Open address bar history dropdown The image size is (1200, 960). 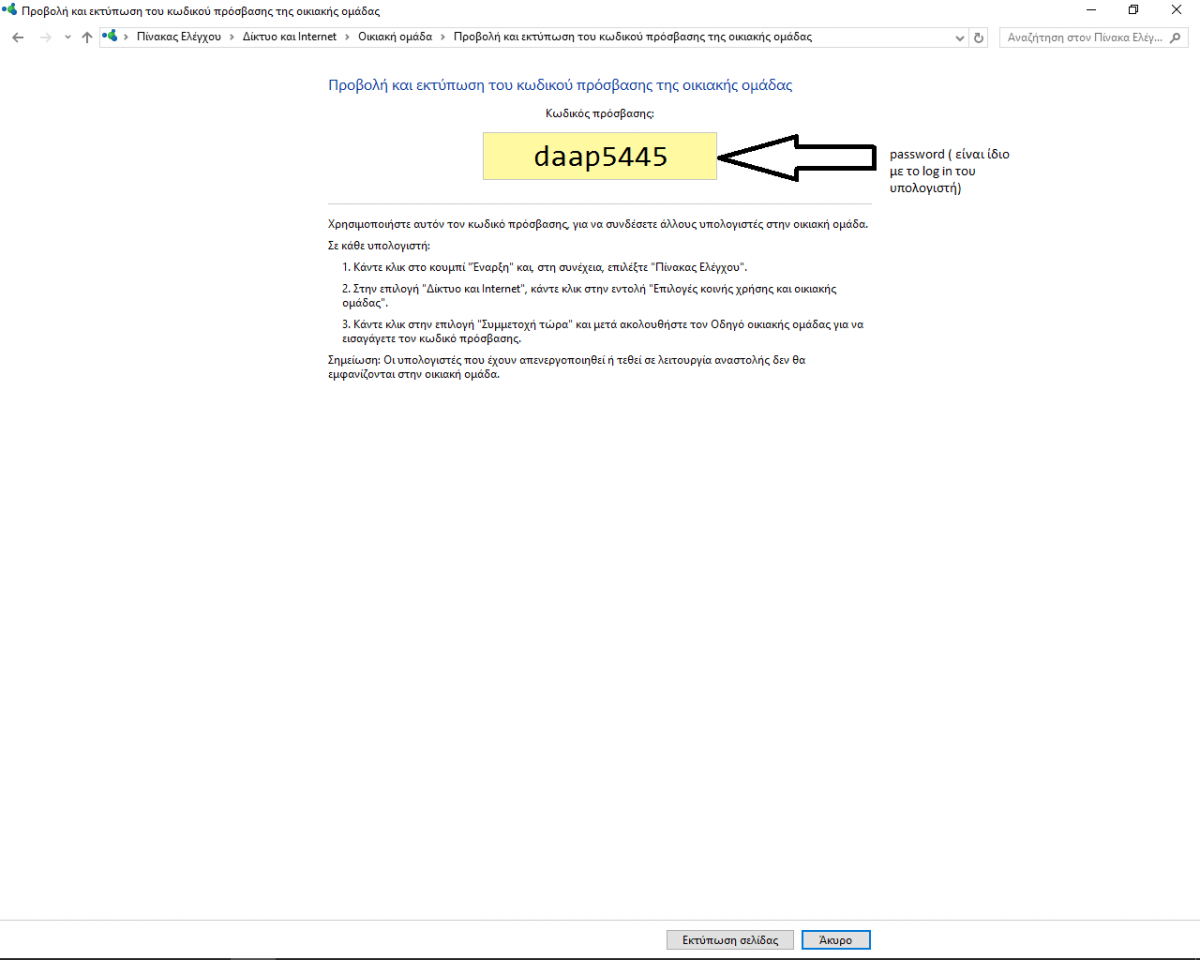click(961, 37)
